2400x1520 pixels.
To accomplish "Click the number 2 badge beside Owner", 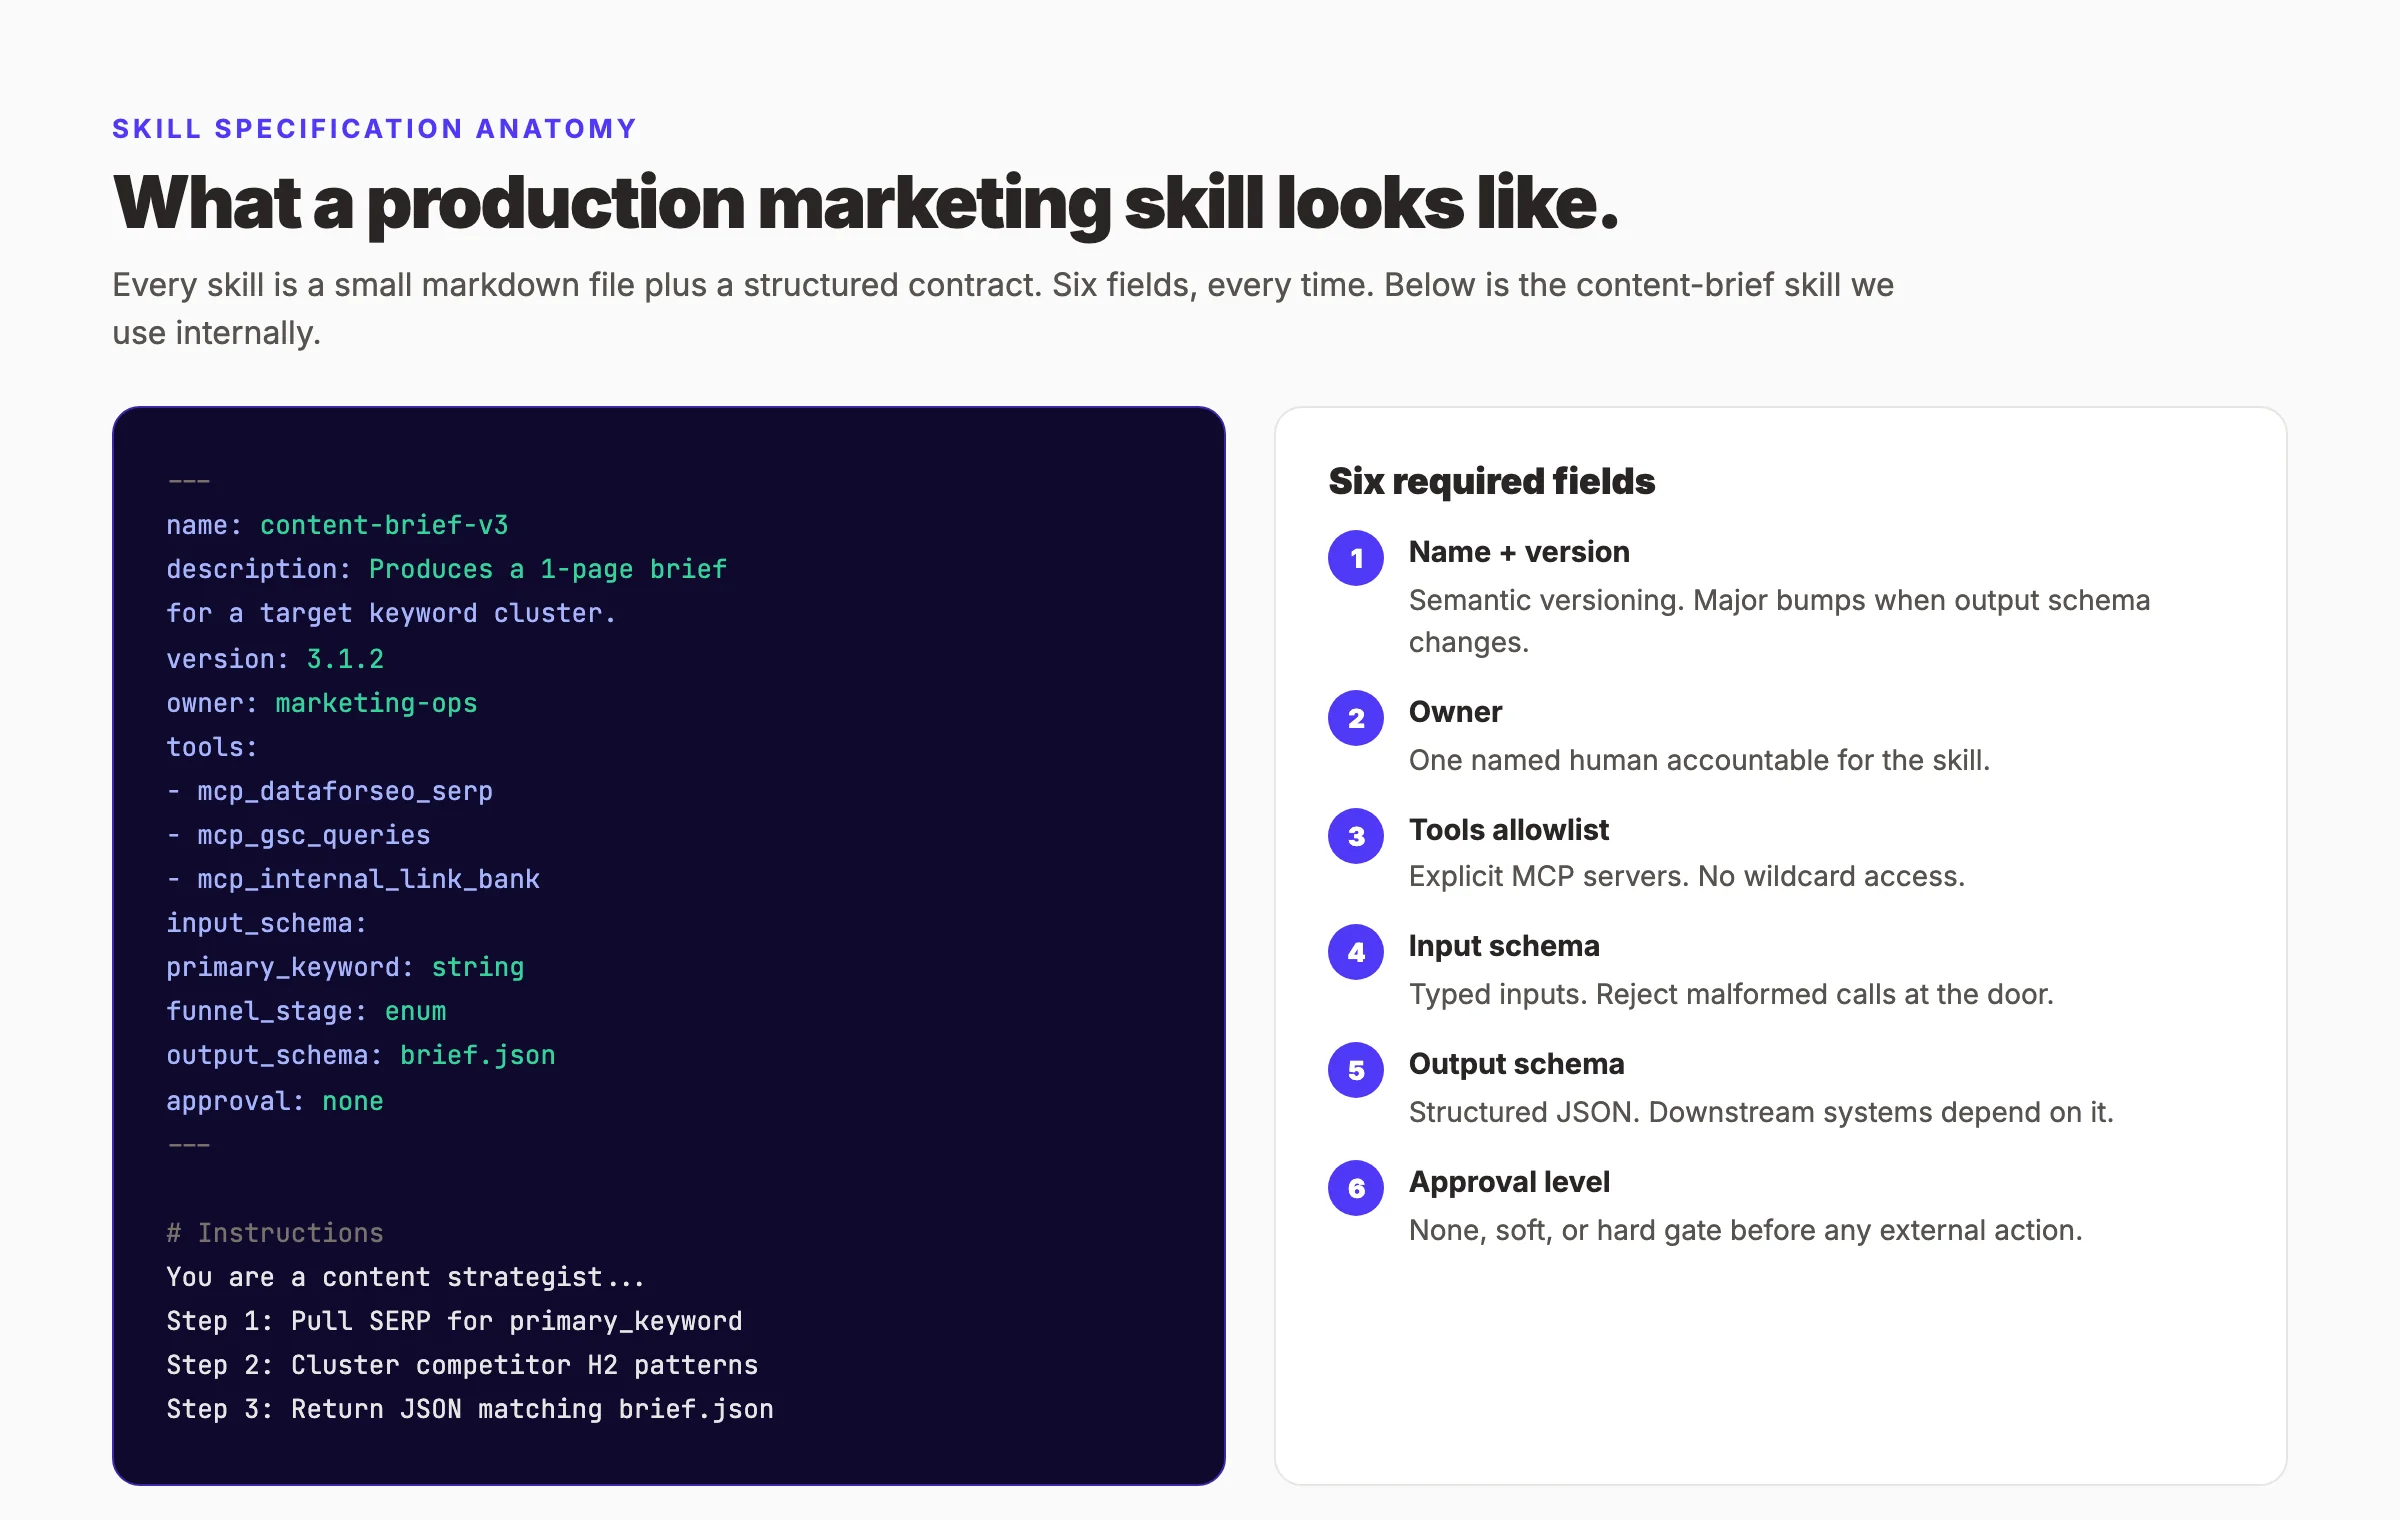I will [x=1356, y=718].
